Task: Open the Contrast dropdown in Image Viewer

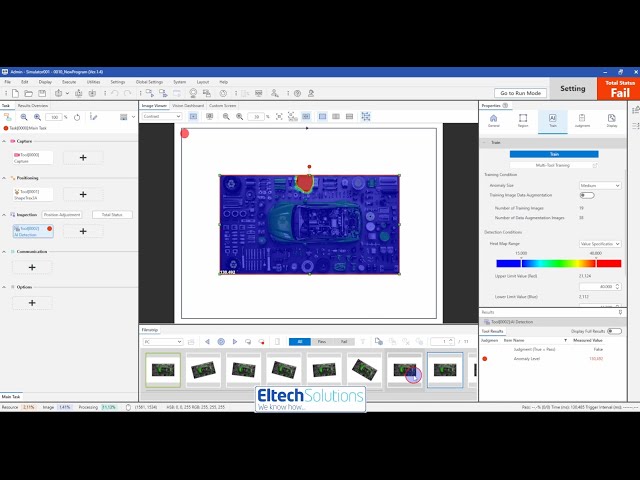Action: tap(160, 116)
